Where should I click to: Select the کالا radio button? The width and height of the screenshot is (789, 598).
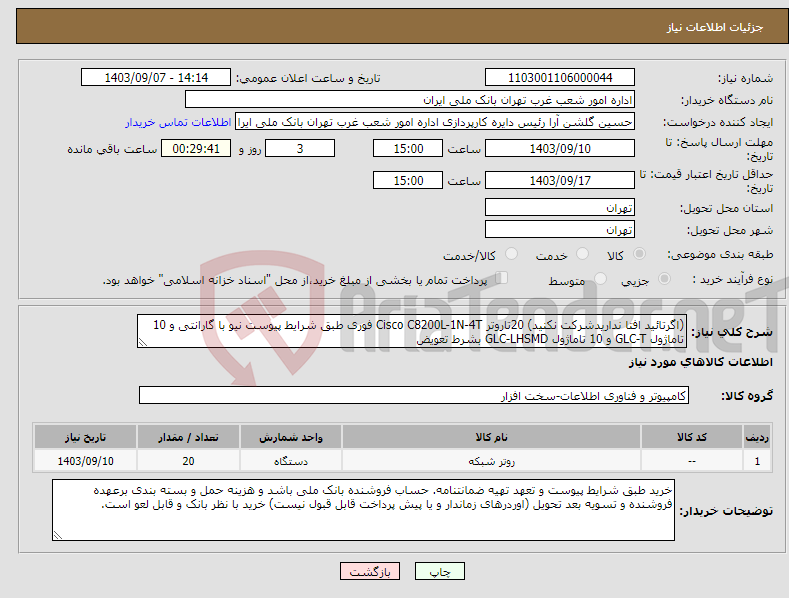(x=639, y=254)
